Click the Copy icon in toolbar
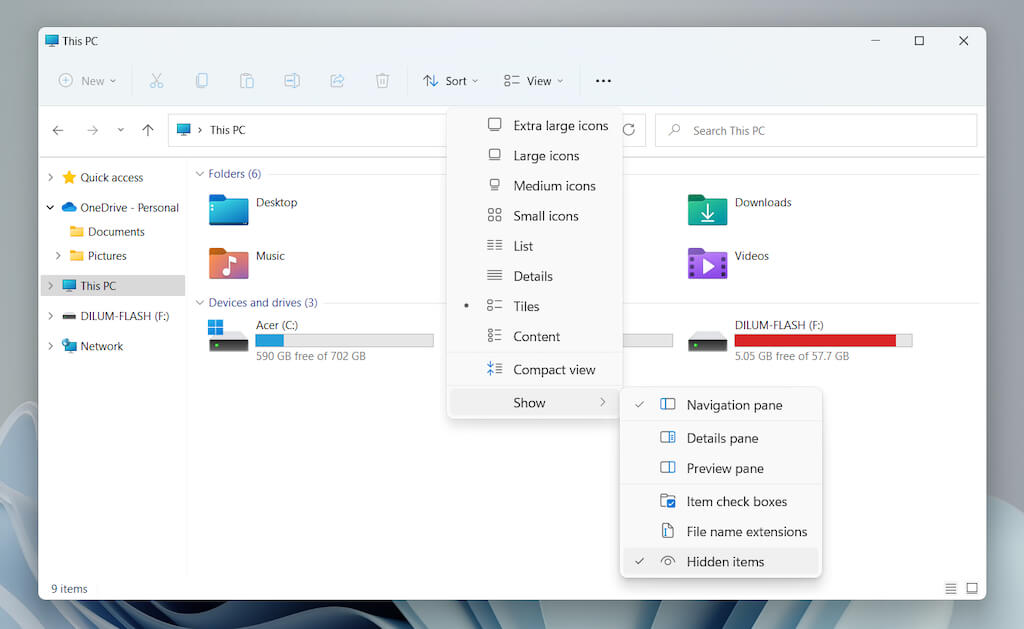Screen dimensions: 1024x629 [x=202, y=81]
